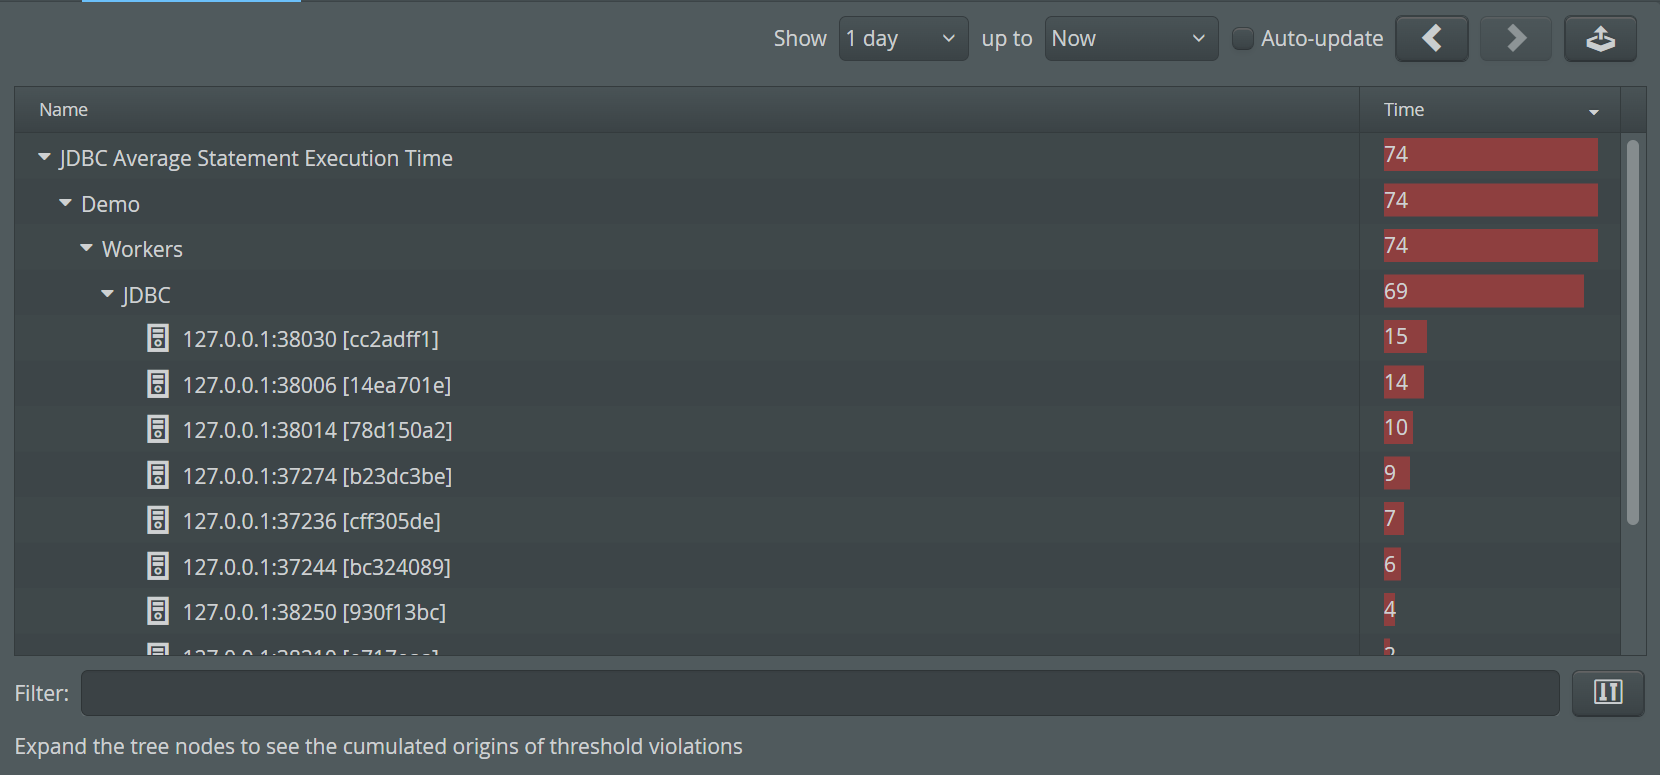The height and width of the screenshot is (775, 1660).
Task: Collapse the Demo tree node
Action: pos(66,204)
